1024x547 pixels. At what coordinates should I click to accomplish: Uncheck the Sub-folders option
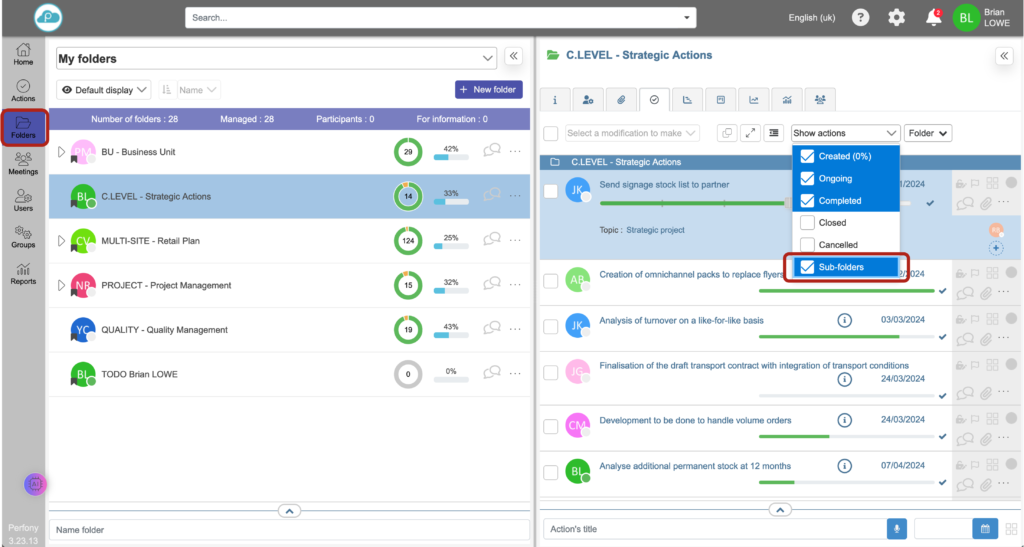[x=808, y=267]
